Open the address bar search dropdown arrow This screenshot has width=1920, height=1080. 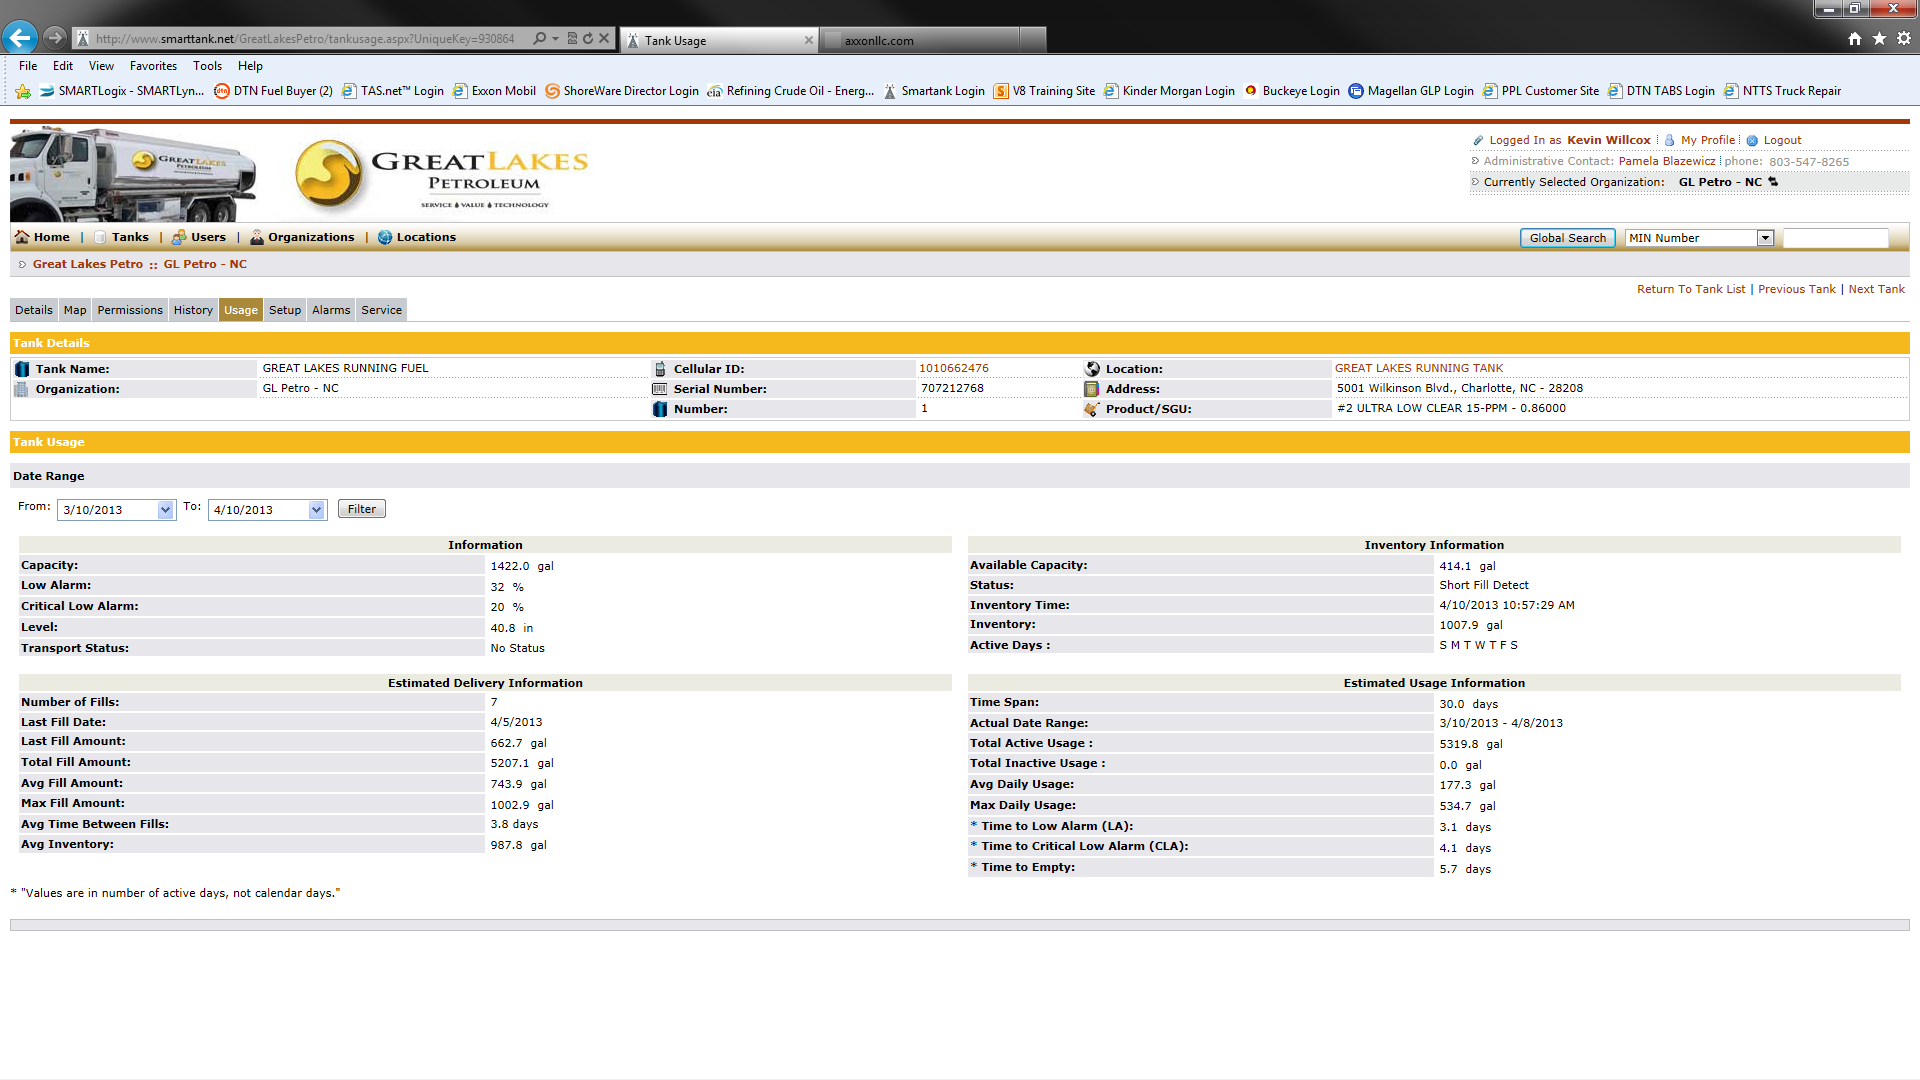click(x=556, y=38)
